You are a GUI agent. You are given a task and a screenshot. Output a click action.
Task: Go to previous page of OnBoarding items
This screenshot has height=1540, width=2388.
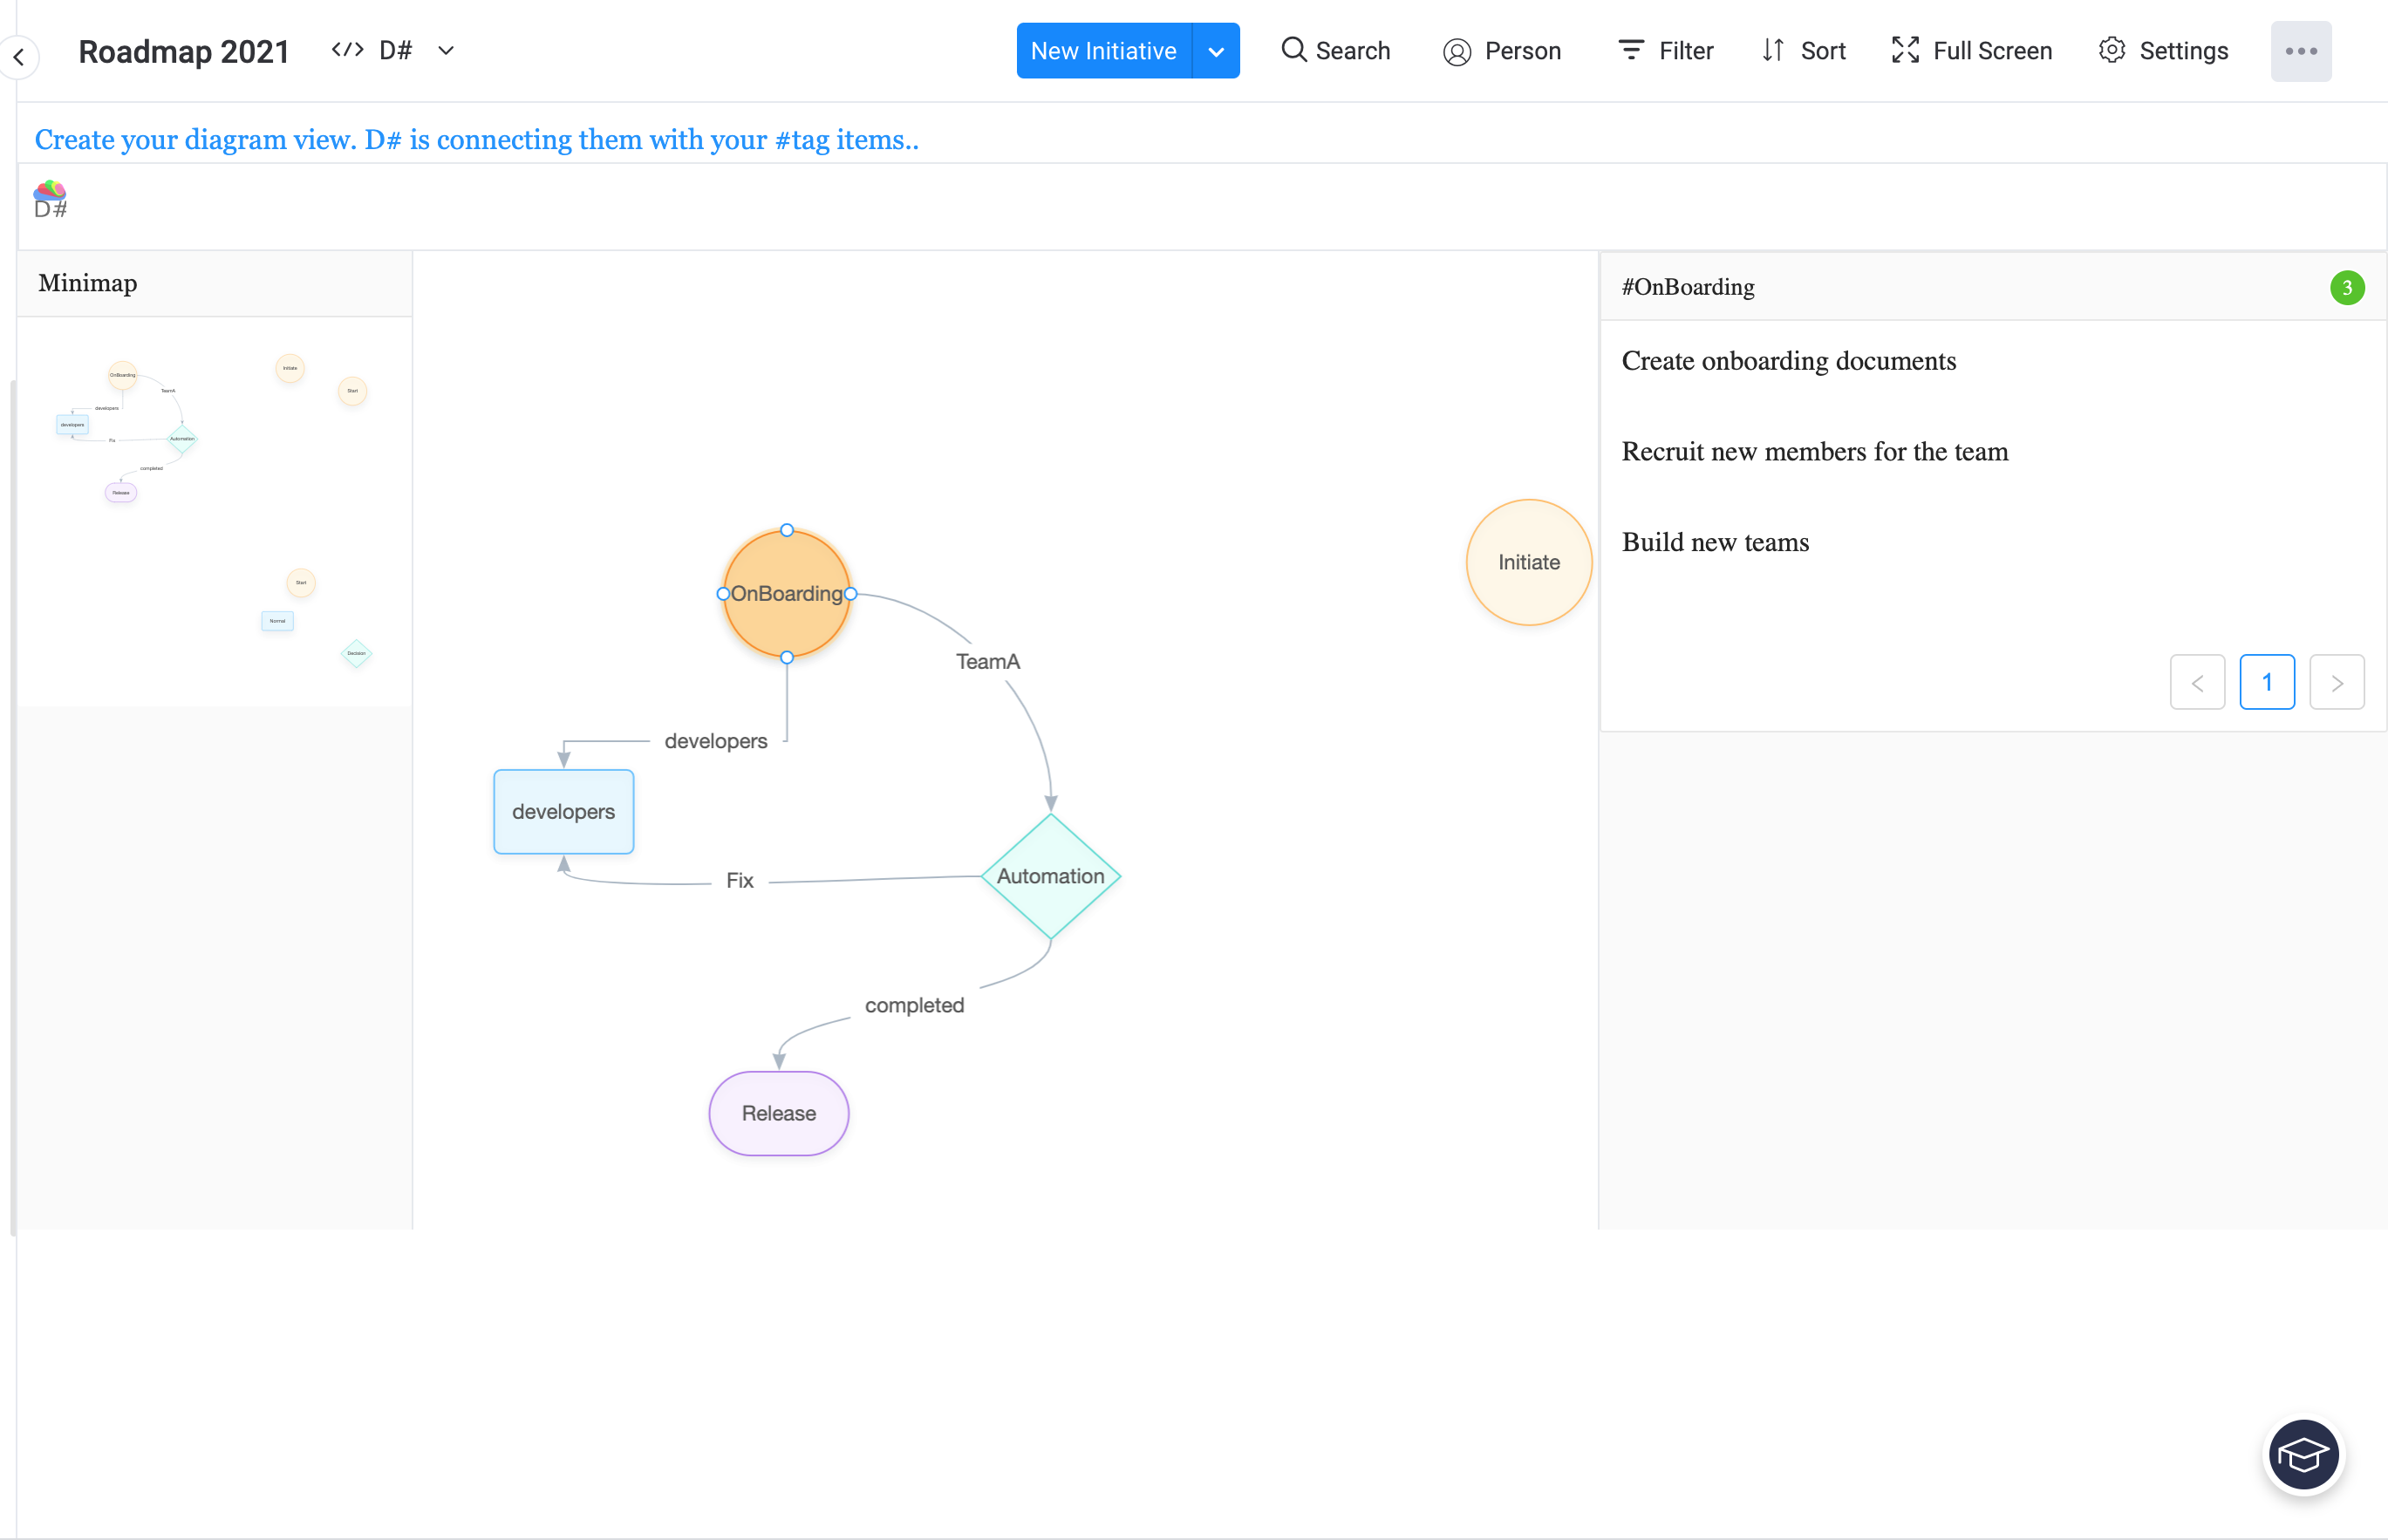[x=2197, y=683]
